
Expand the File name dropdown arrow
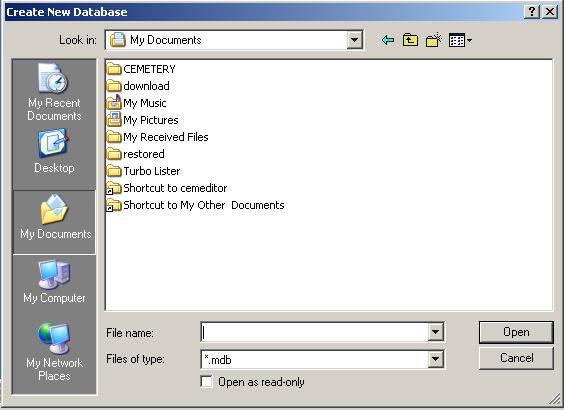(x=435, y=332)
